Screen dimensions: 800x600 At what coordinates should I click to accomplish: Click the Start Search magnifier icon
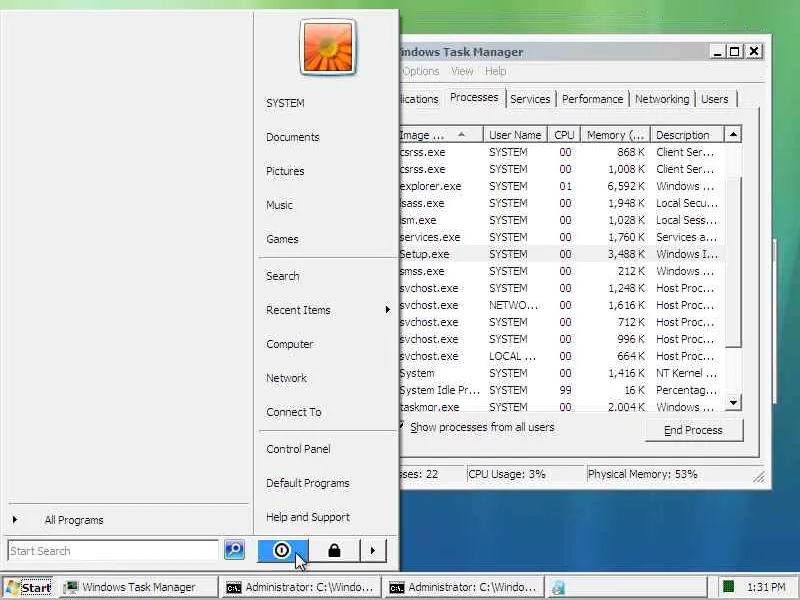pos(235,550)
